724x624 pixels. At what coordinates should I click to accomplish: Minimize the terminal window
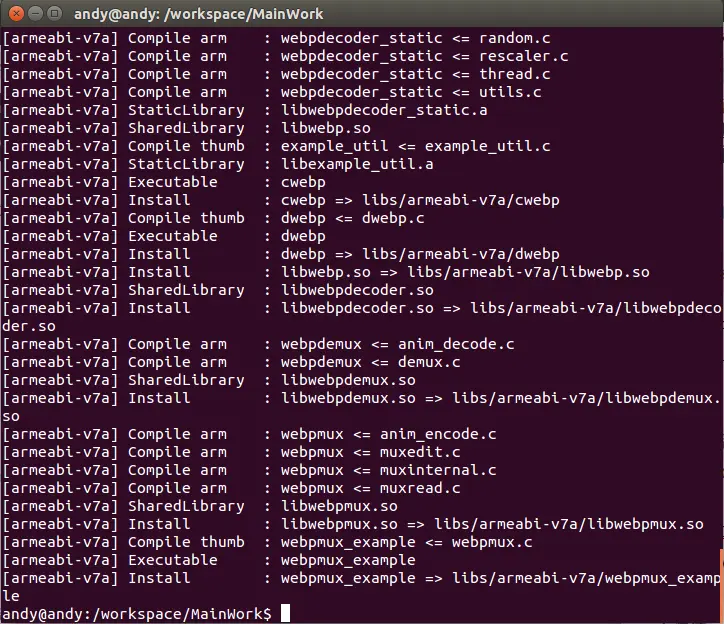coord(36,13)
